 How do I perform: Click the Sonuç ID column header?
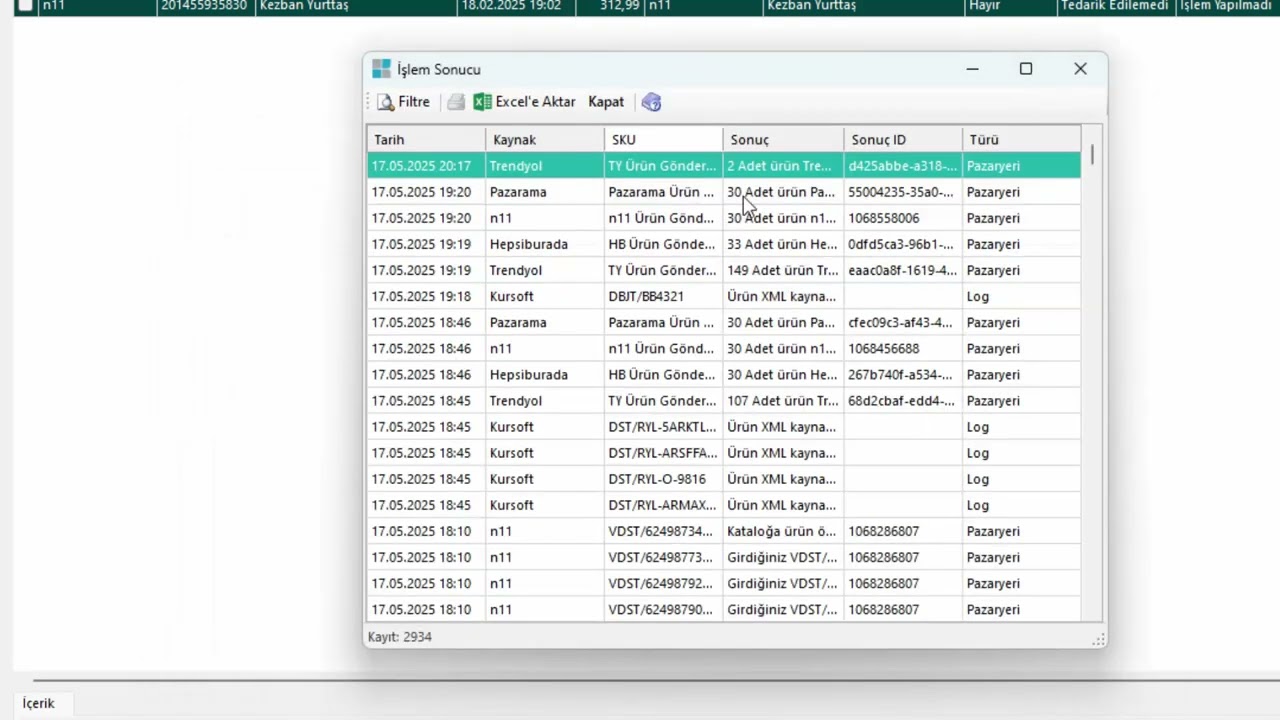903,140
